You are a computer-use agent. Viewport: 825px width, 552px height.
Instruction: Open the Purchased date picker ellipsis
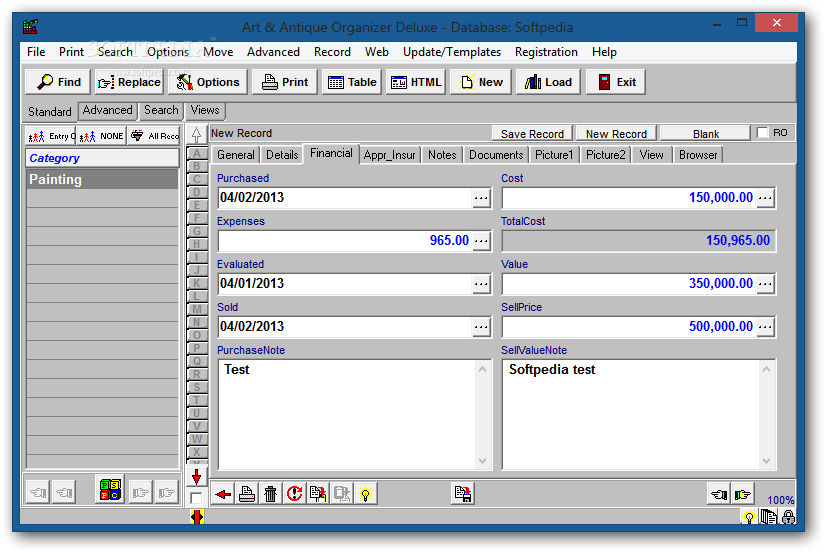(481, 198)
